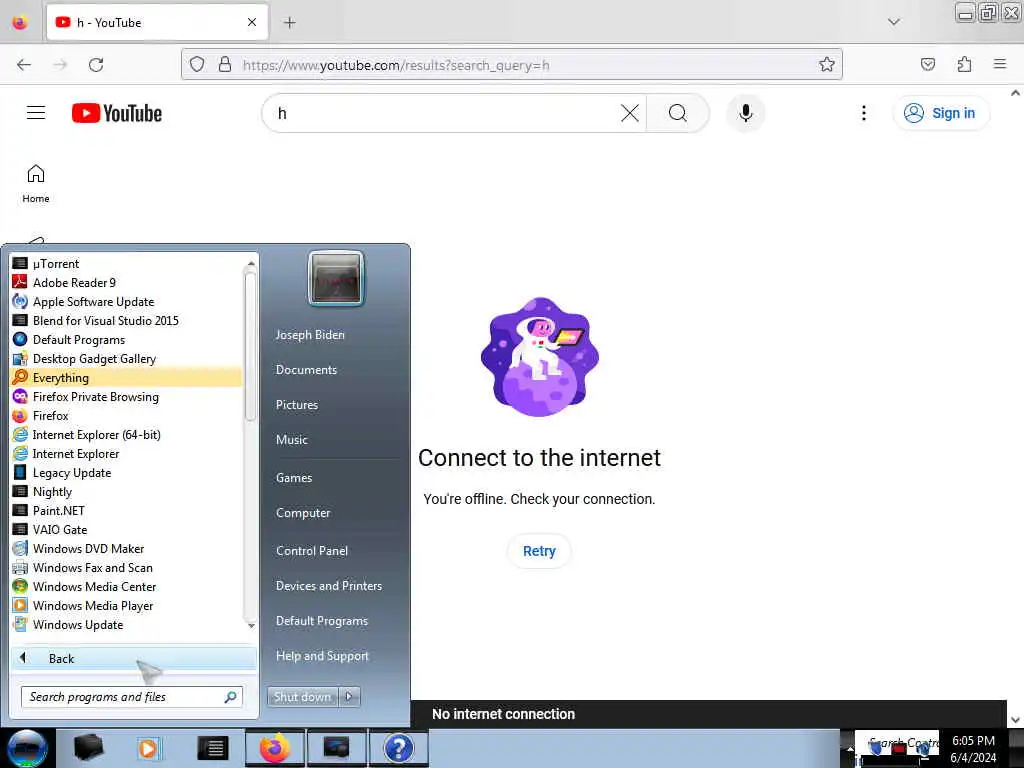Open the YouTube hamburger guide menu
The image size is (1024, 768).
[36, 113]
